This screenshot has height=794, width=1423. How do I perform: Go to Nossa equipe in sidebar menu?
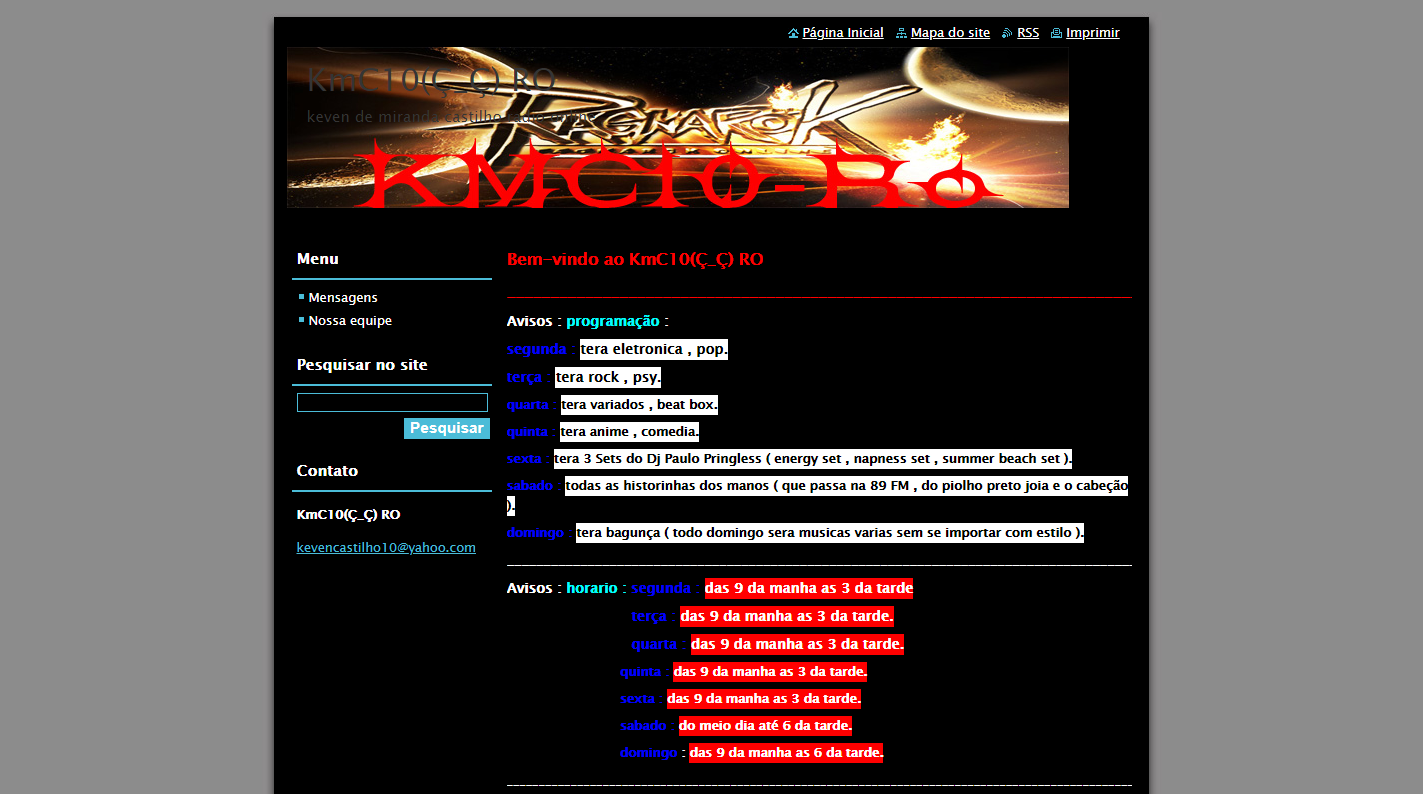coord(349,321)
